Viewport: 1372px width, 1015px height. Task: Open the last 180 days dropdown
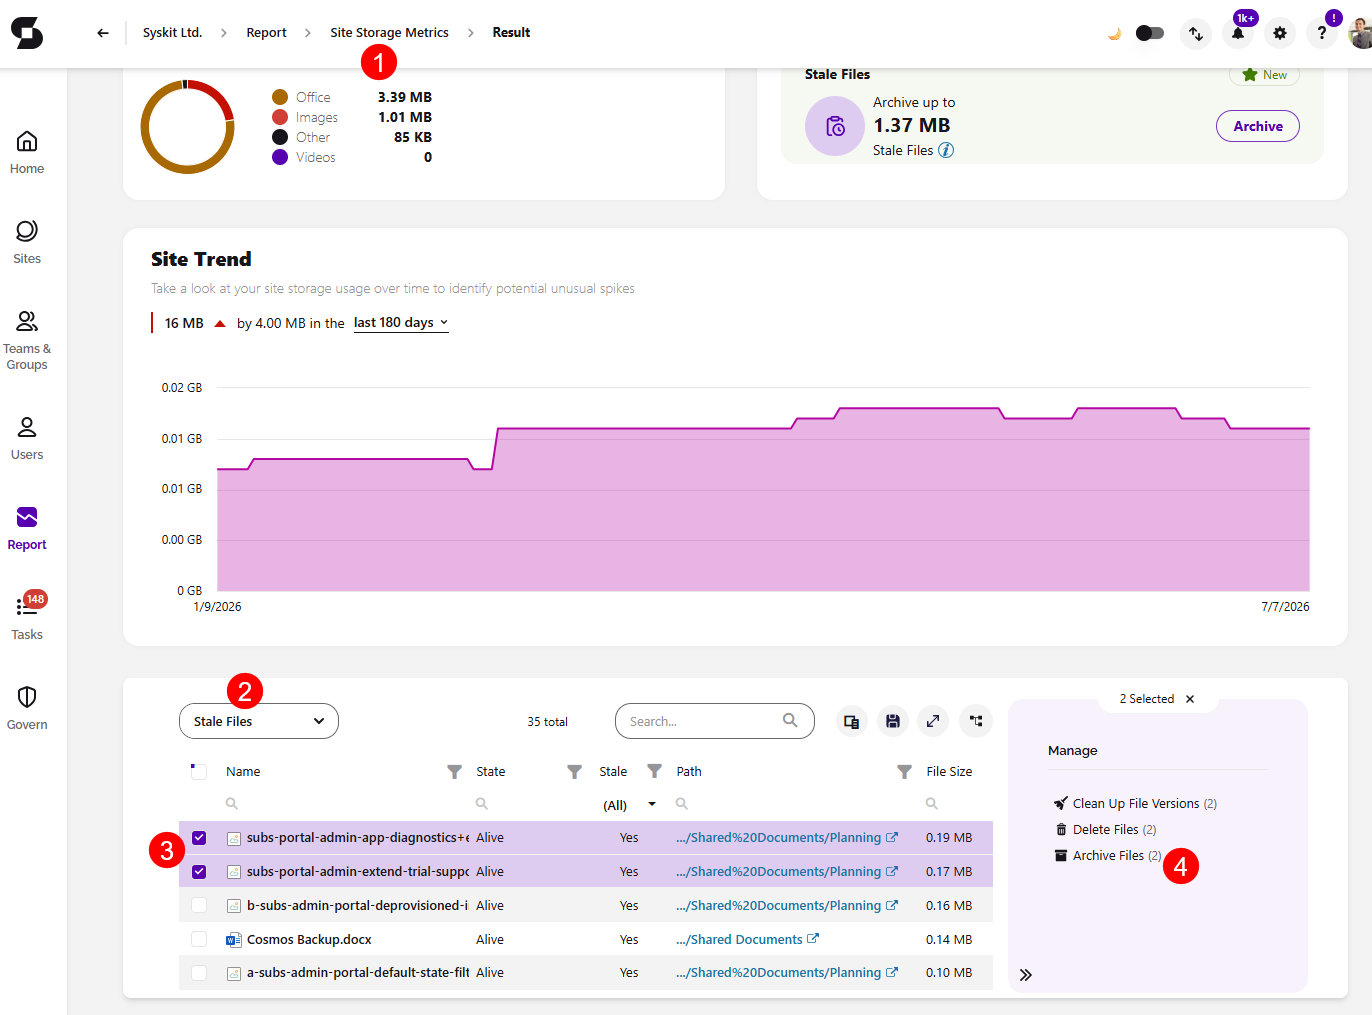click(x=401, y=323)
